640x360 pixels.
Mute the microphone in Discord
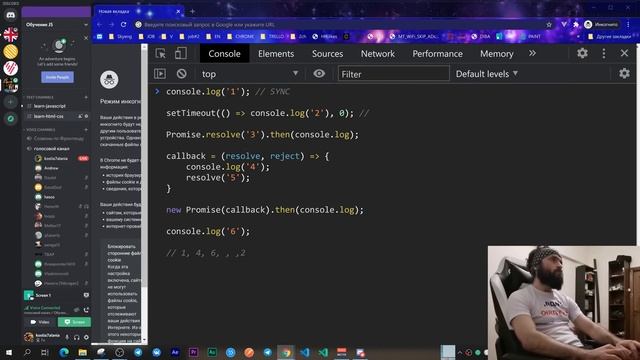click(67, 338)
